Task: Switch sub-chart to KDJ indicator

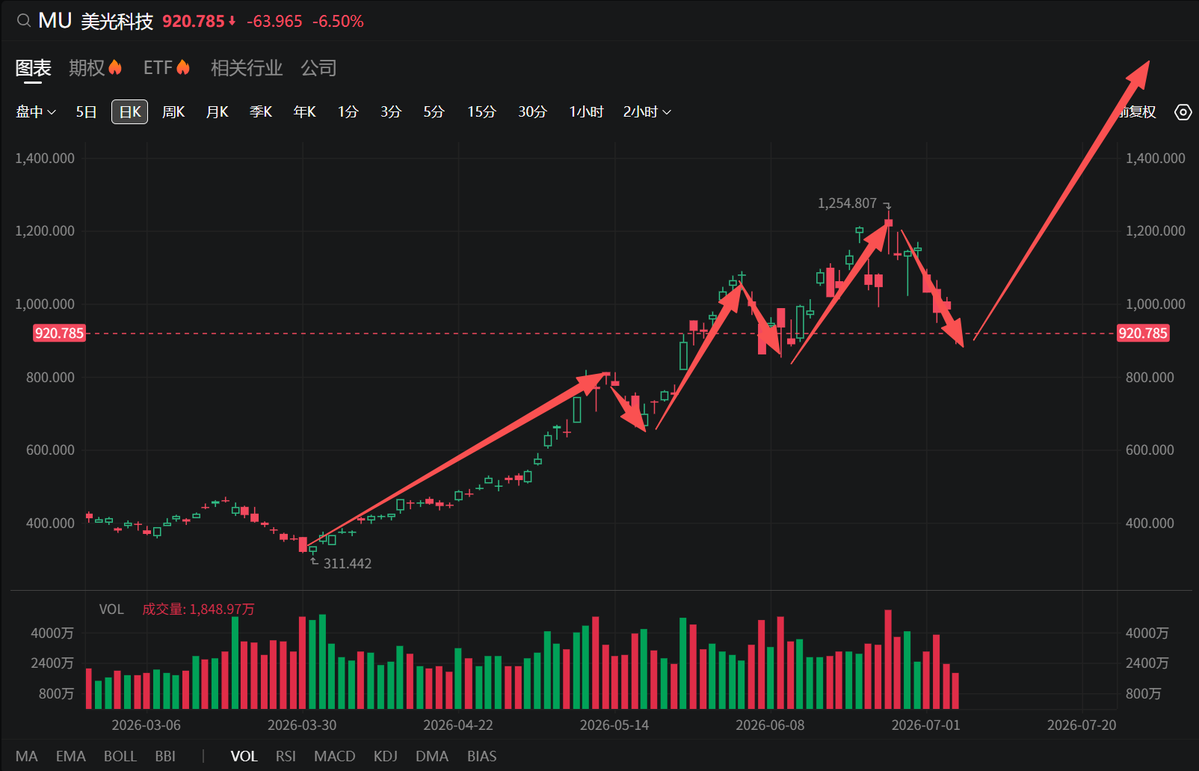Action: tap(385, 756)
